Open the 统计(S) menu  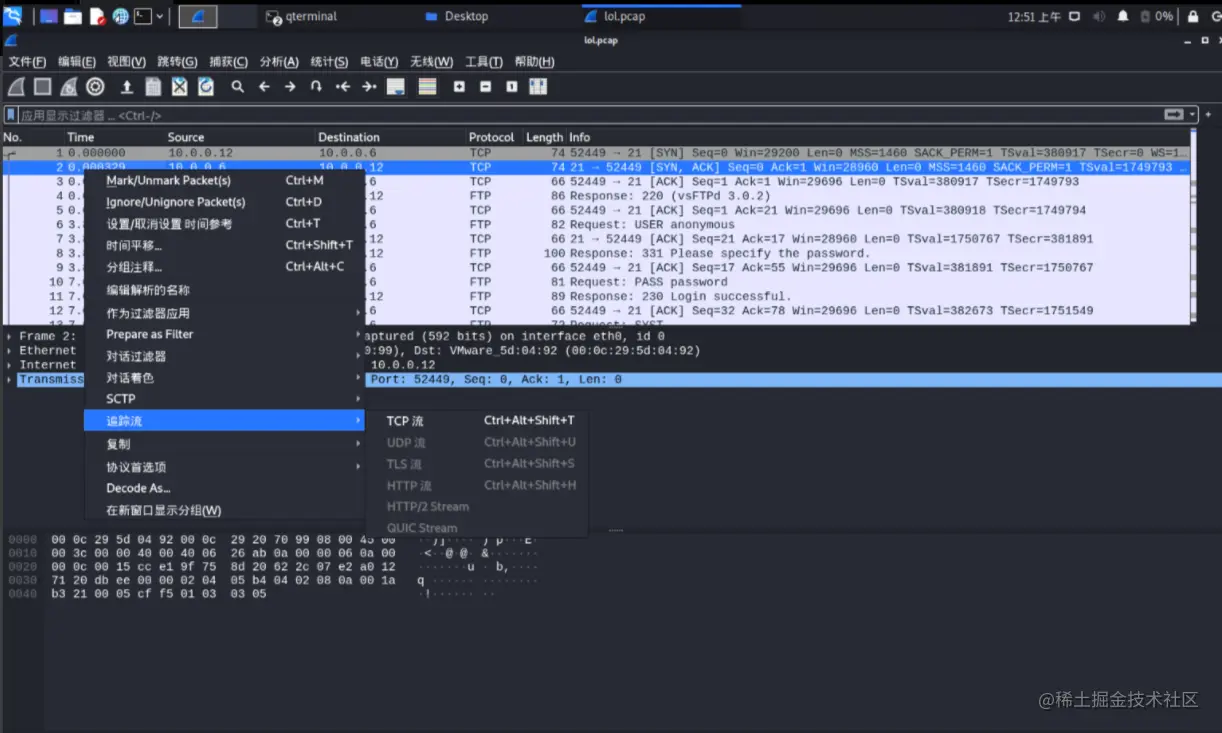tap(329, 62)
